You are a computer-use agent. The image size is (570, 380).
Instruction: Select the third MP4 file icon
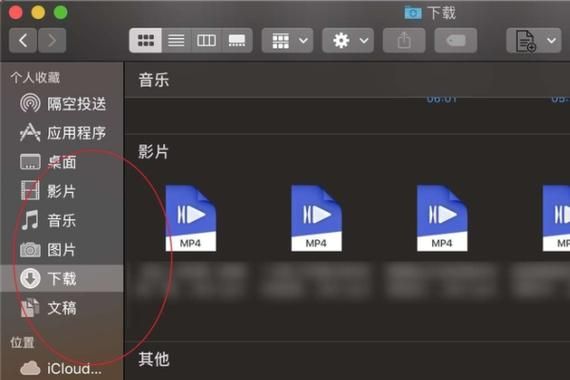(442, 218)
